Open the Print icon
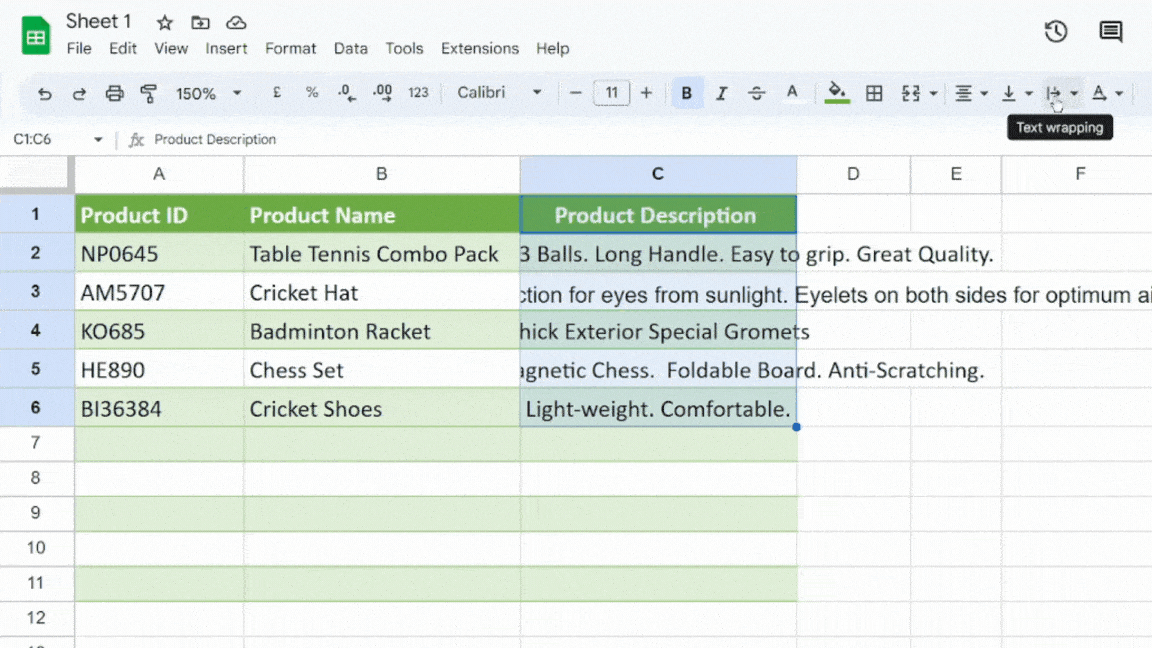The width and height of the screenshot is (1152, 648). pos(114,93)
